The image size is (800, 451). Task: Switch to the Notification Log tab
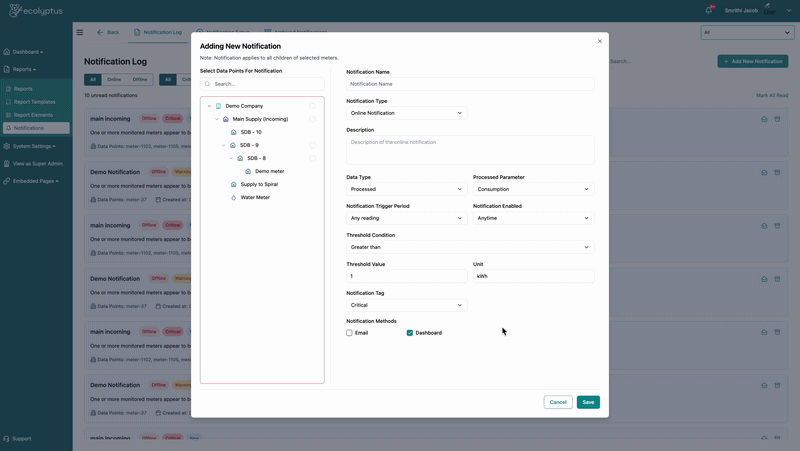[x=158, y=32]
